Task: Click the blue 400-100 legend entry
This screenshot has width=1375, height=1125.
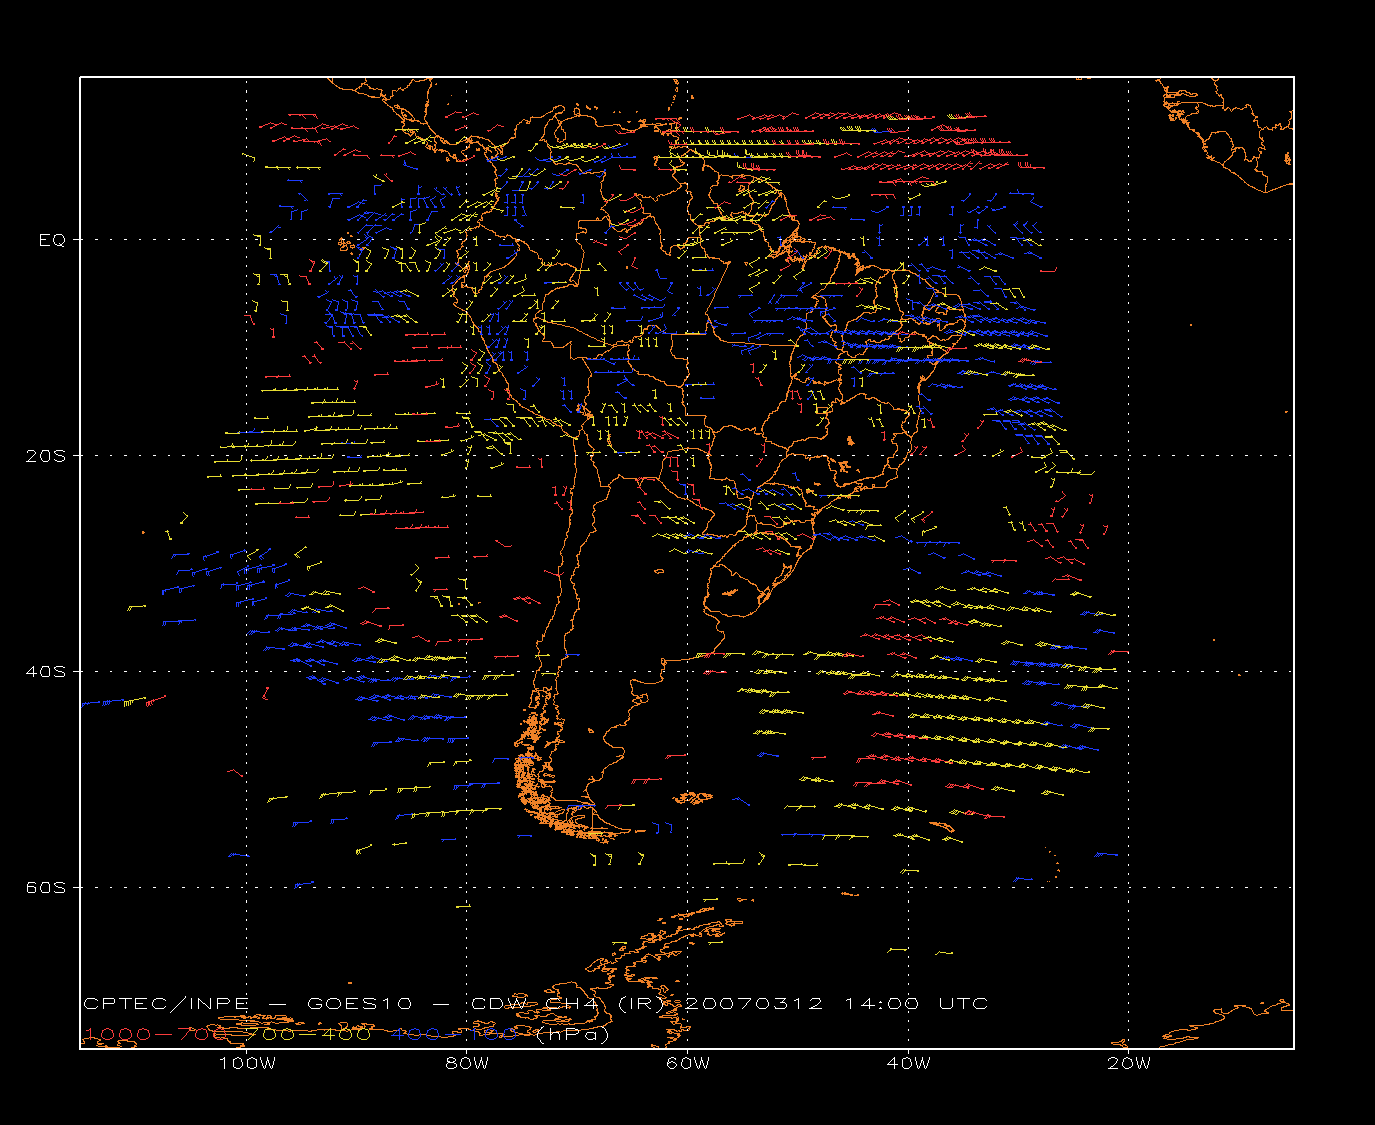Action: pyautogui.click(x=454, y=1034)
